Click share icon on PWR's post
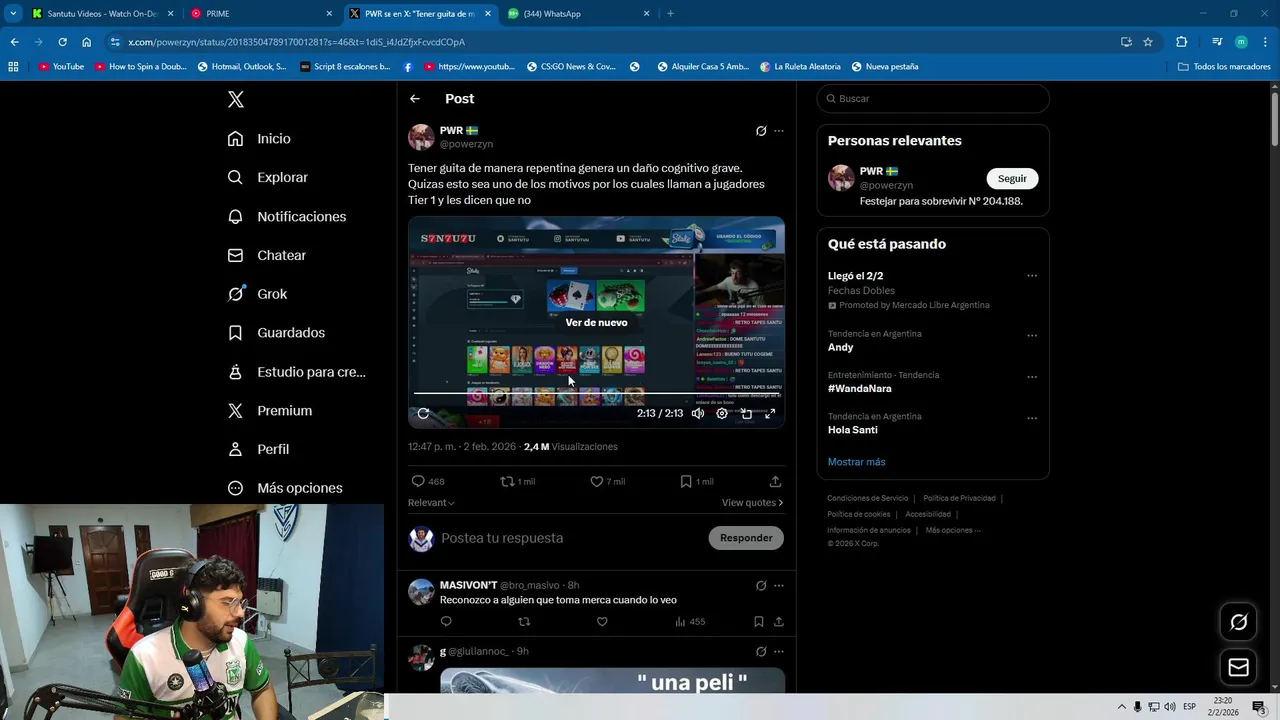This screenshot has width=1280, height=720. [775, 481]
